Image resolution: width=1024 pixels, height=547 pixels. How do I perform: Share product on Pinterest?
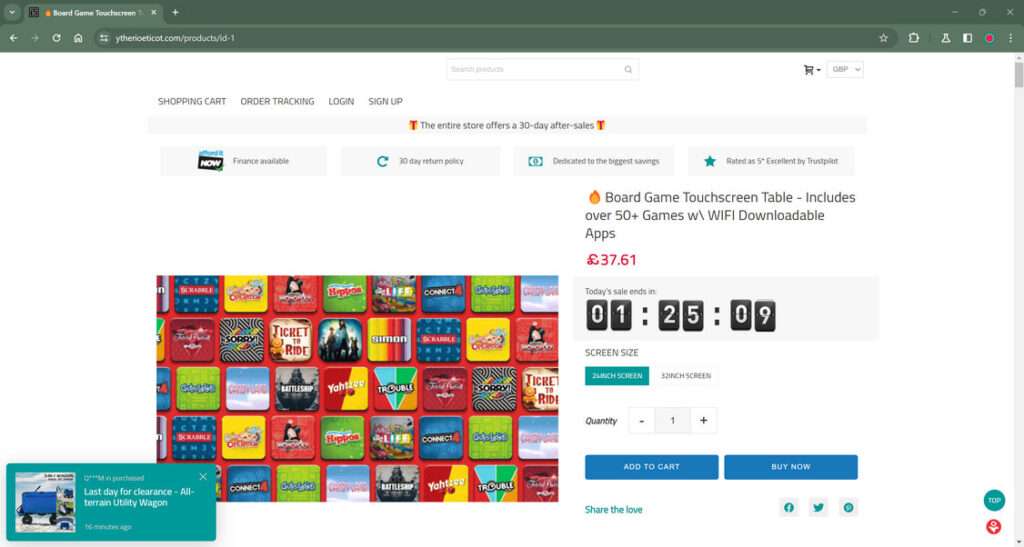click(x=848, y=508)
